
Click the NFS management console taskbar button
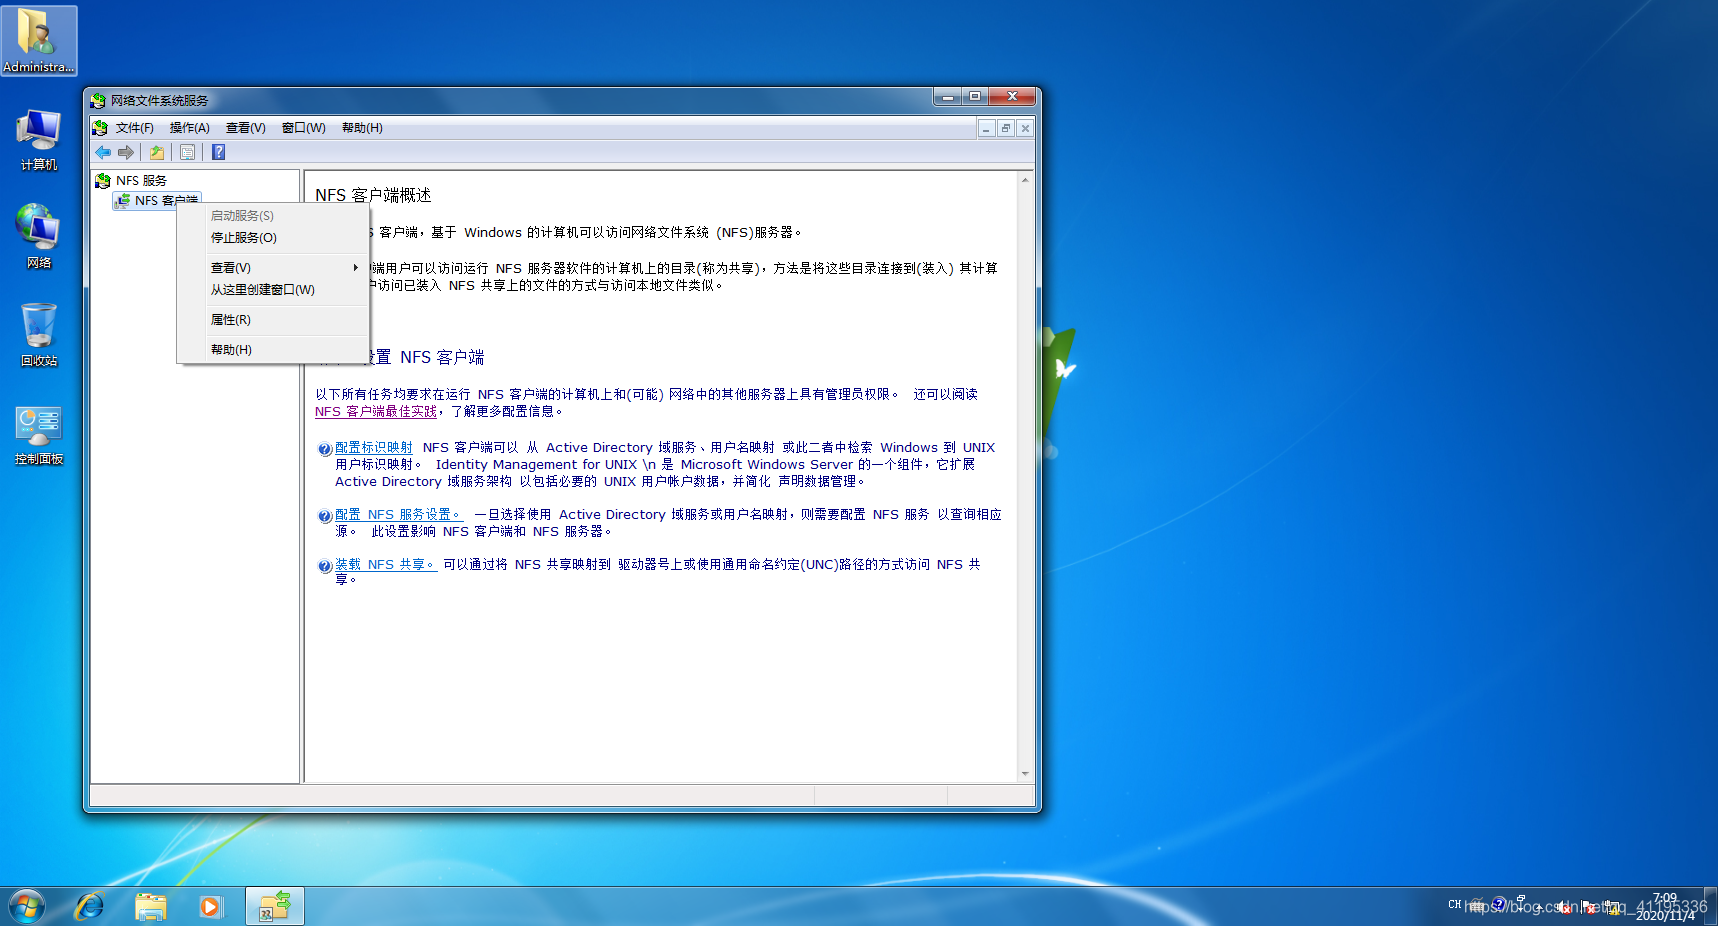[x=275, y=907]
